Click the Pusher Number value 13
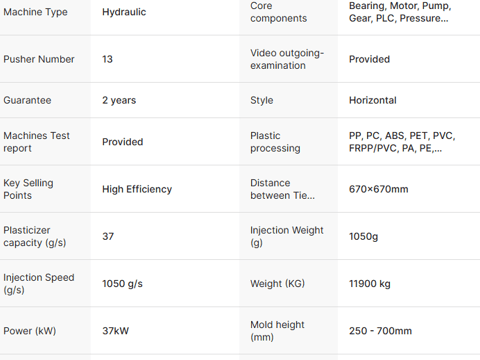Screen dimensions: 480x360 (x=107, y=59)
